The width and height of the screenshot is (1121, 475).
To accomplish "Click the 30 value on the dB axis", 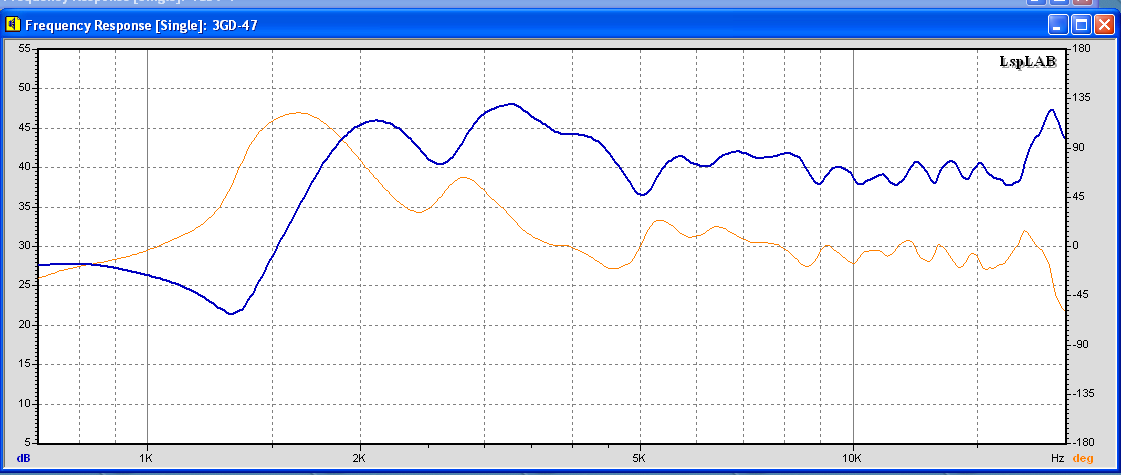I will [24, 246].
